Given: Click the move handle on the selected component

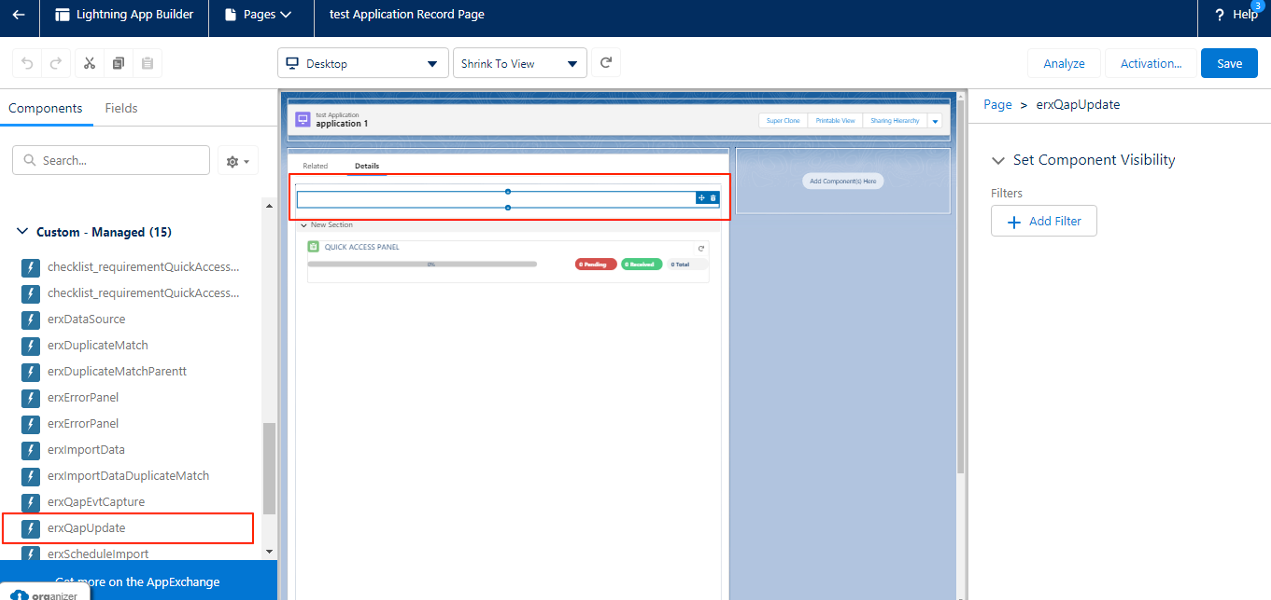Looking at the screenshot, I should [701, 198].
